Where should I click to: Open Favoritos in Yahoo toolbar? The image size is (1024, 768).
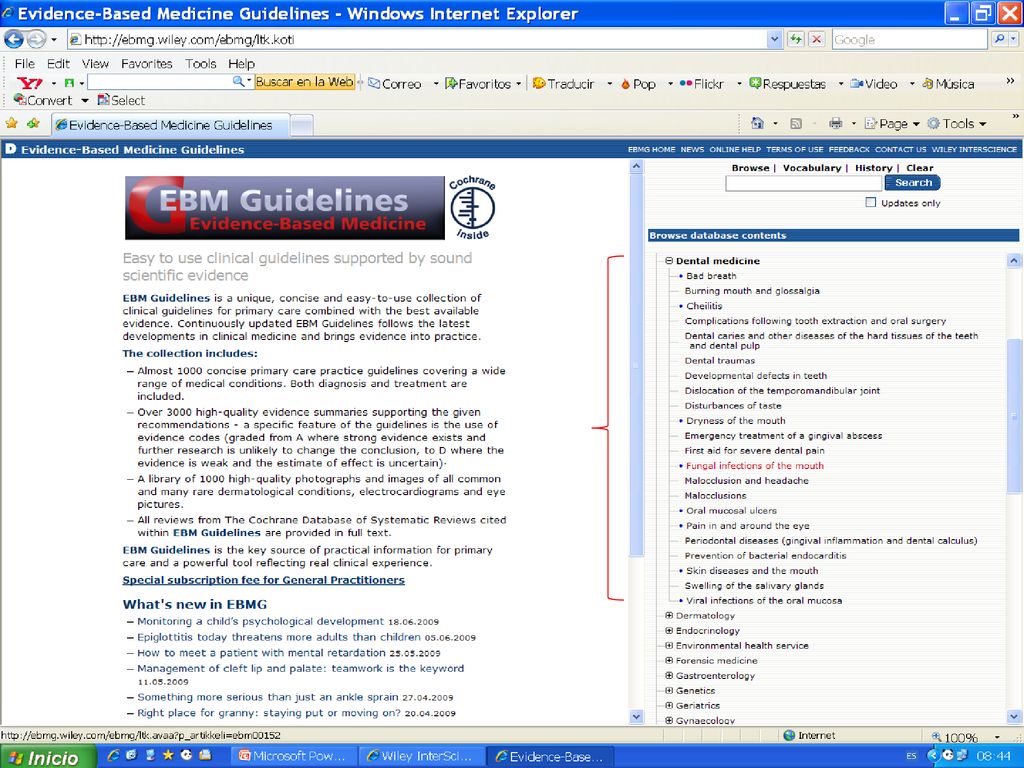pyautogui.click(x=478, y=84)
